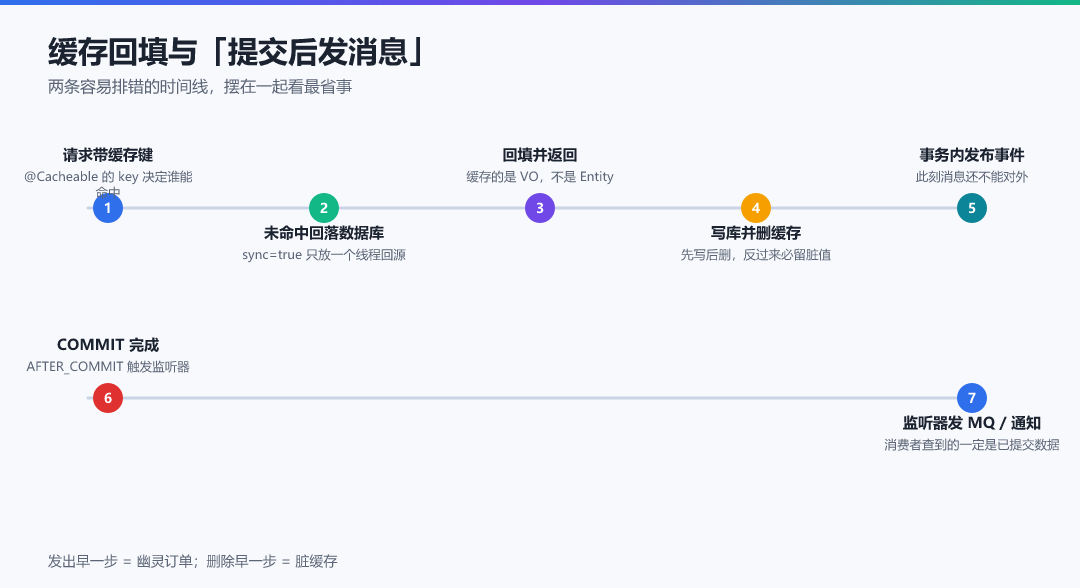Click description about @Cacheable 的 key
Image resolution: width=1080 pixels, height=588 pixels.
[x=108, y=184]
